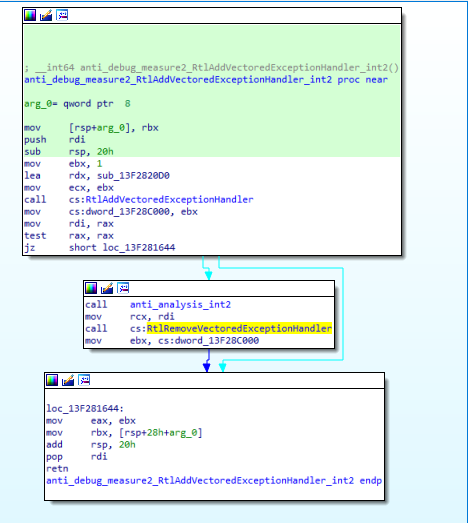Click pencil icon in loc_13F281644 node
The width and height of the screenshot is (468, 523).
pos(68,380)
